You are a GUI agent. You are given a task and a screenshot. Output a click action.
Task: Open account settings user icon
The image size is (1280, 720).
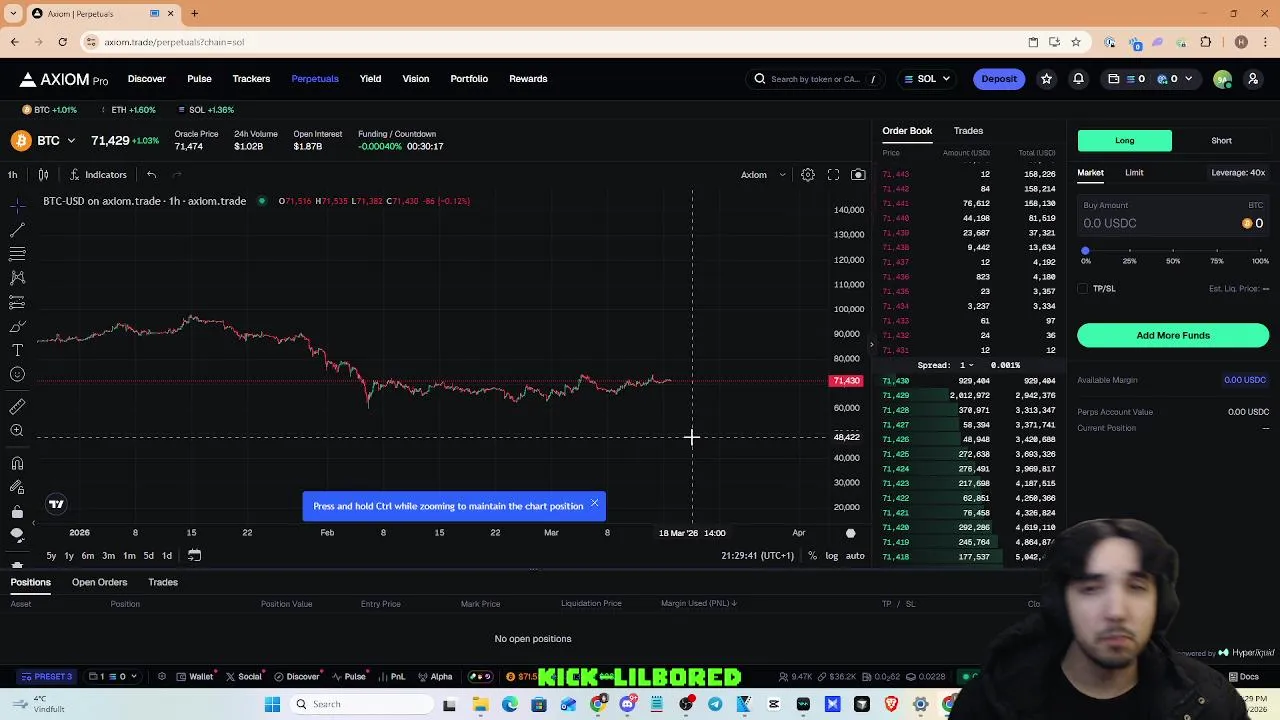pyautogui.click(x=1252, y=79)
